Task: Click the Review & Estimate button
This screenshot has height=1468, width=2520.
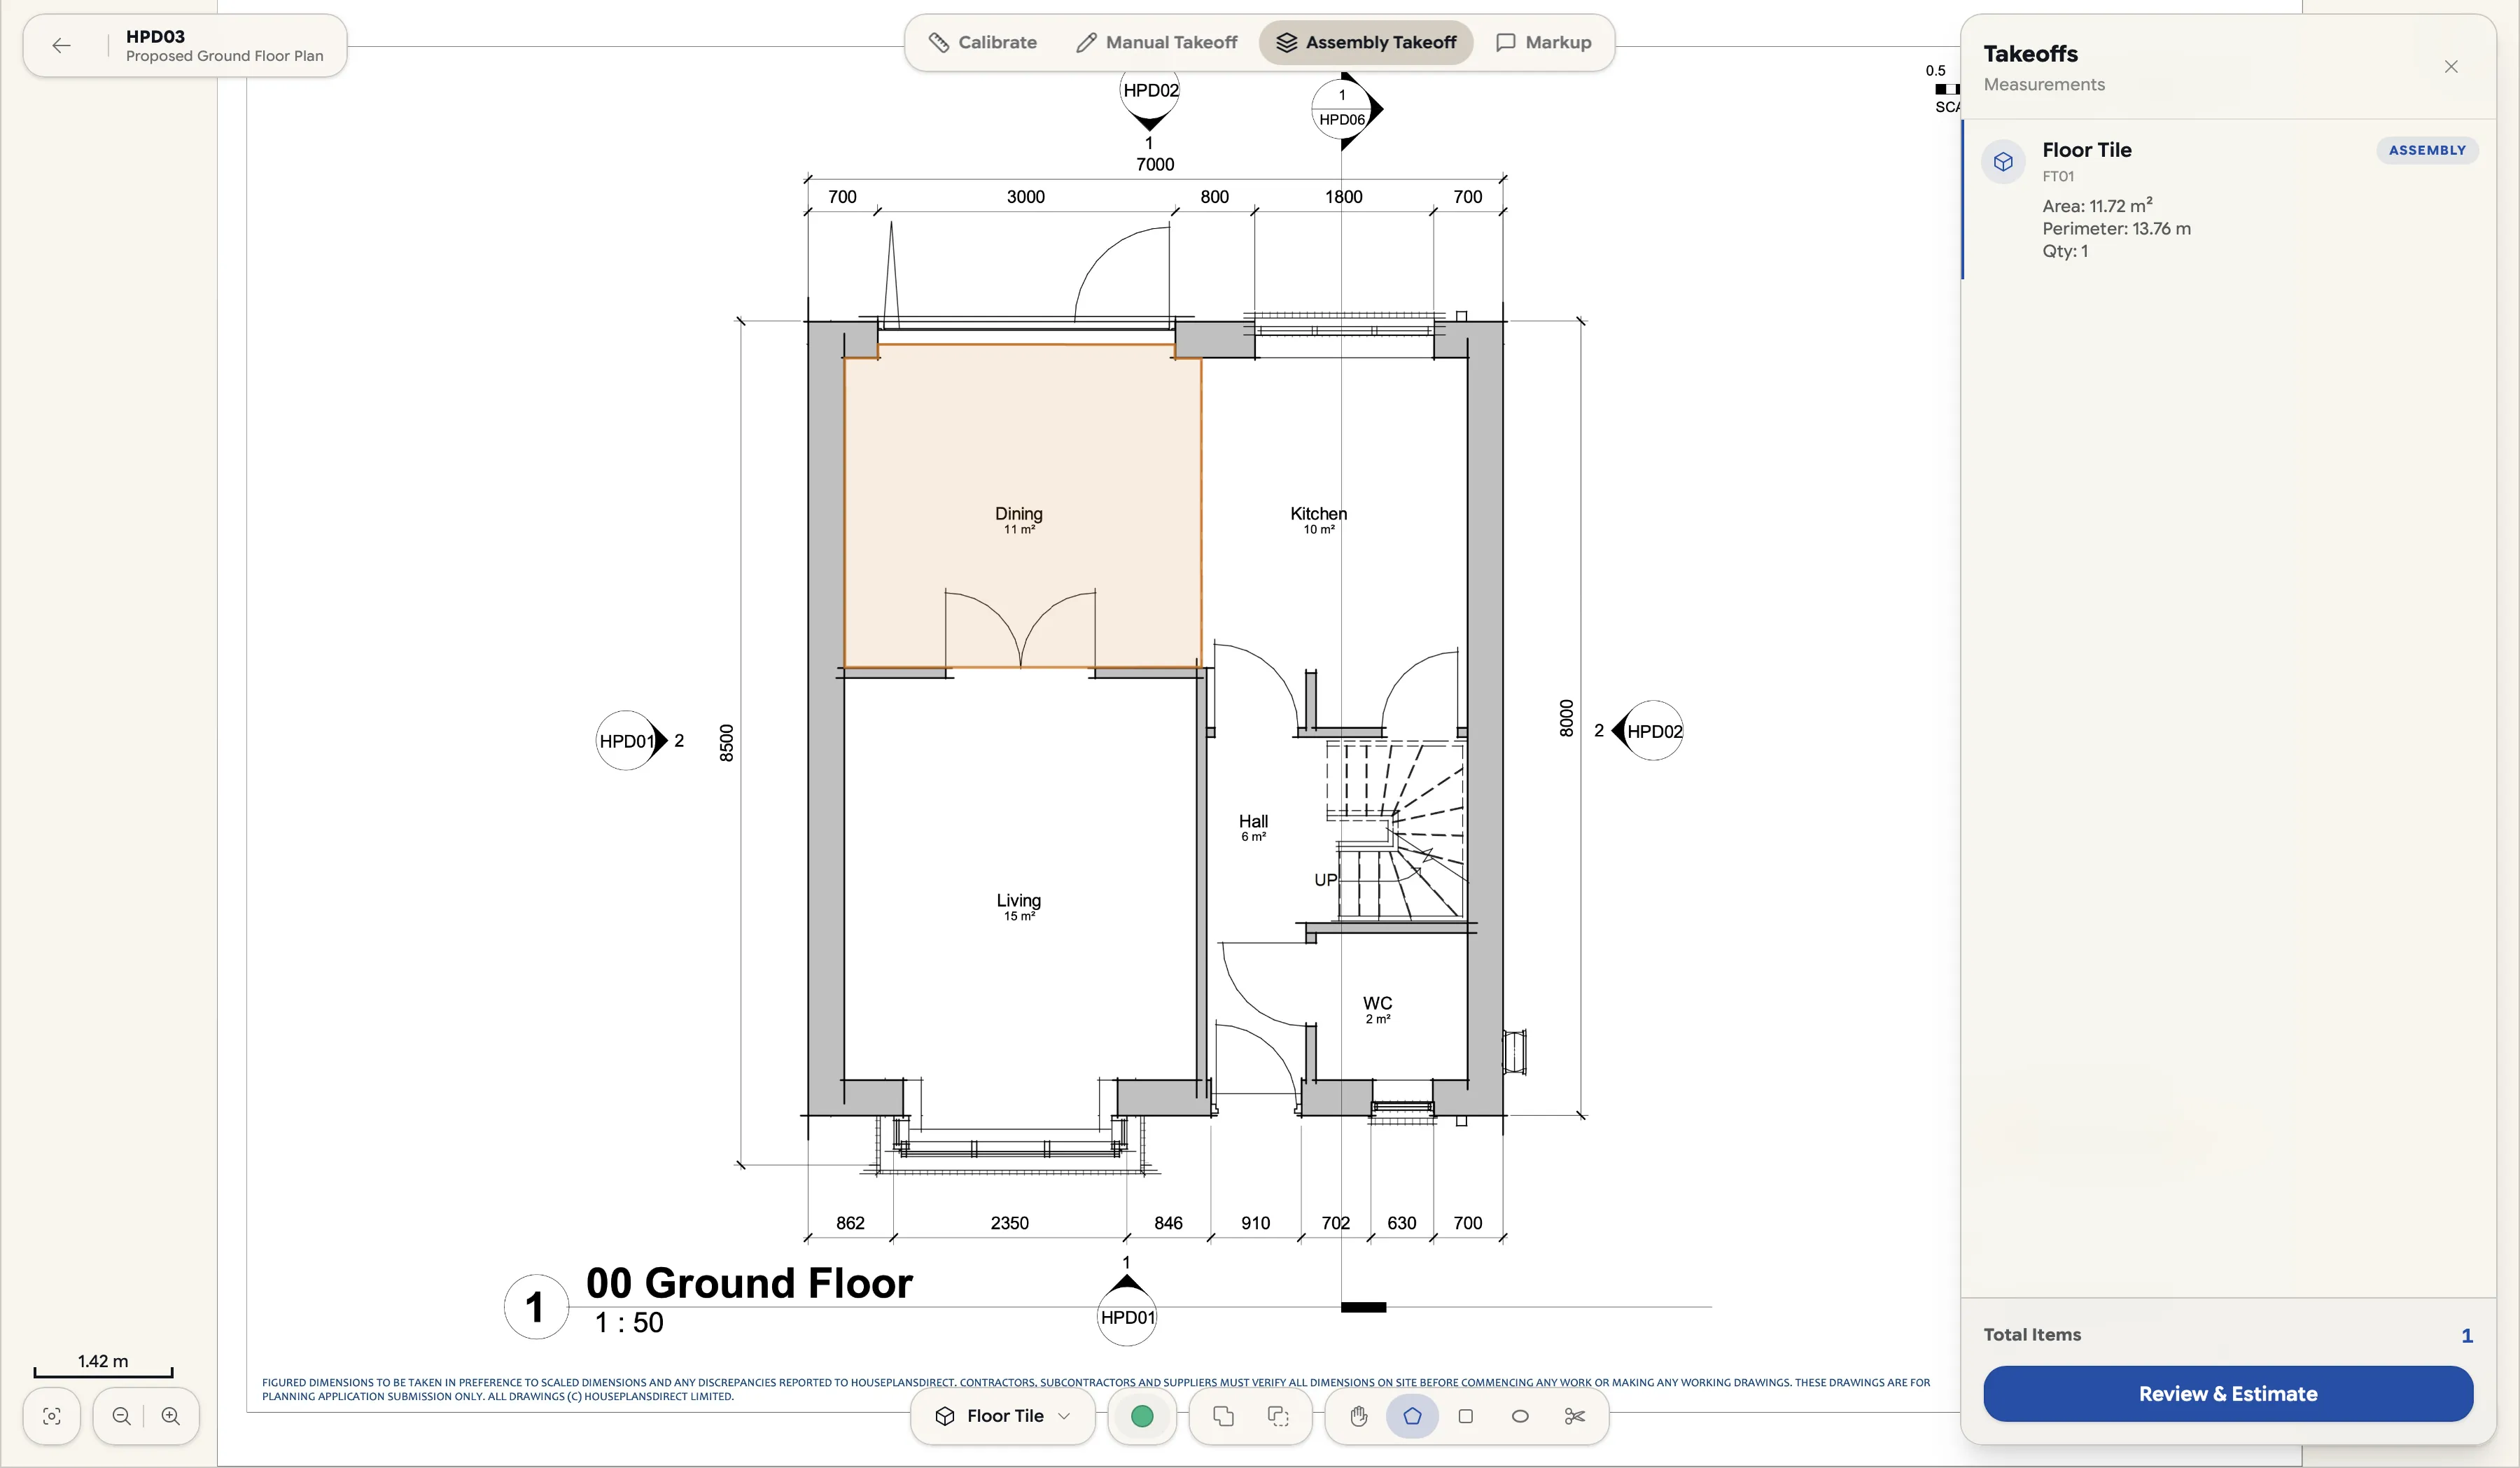Action: [2228, 1393]
